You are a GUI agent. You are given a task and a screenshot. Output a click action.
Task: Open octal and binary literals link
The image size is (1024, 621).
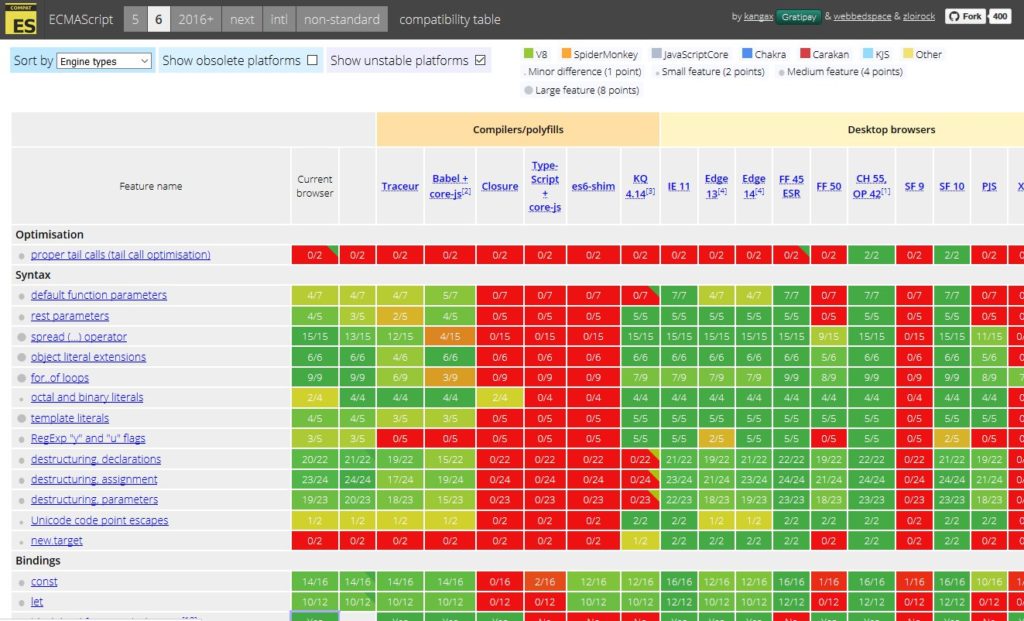coord(87,397)
